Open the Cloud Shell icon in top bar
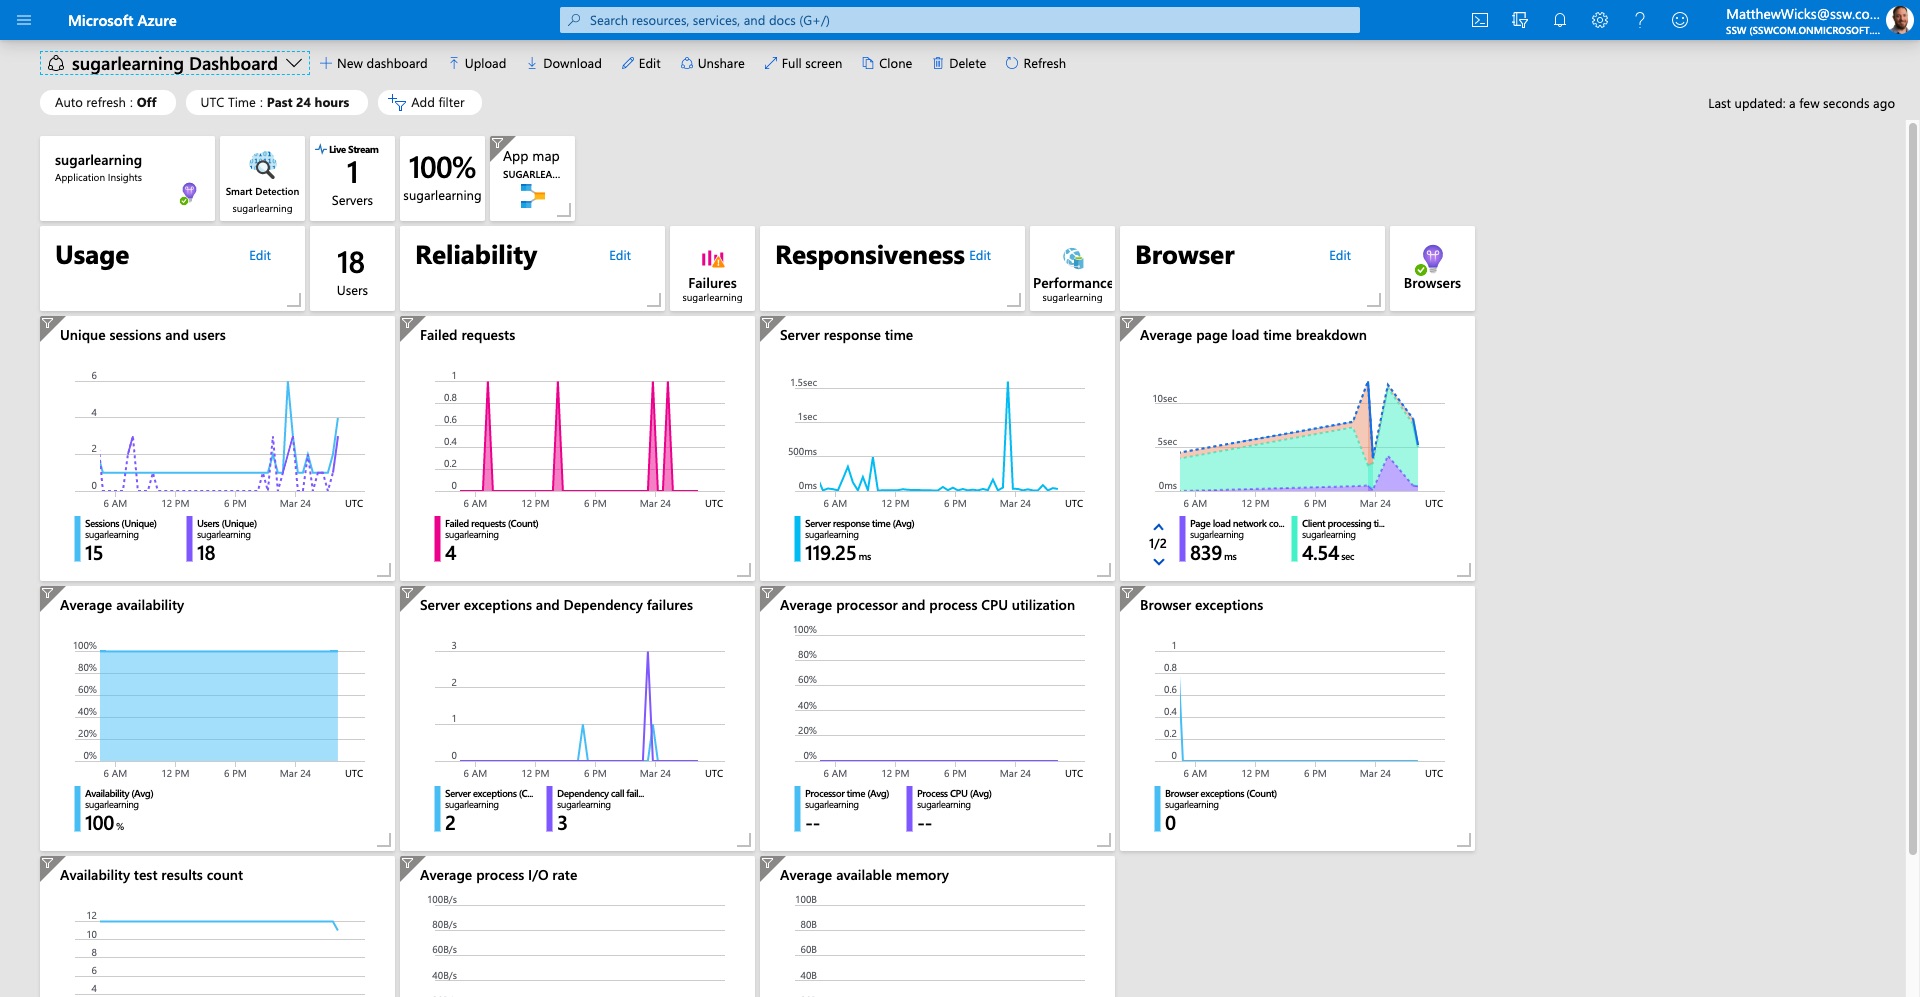Image resolution: width=1920 pixels, height=997 pixels. click(1480, 20)
